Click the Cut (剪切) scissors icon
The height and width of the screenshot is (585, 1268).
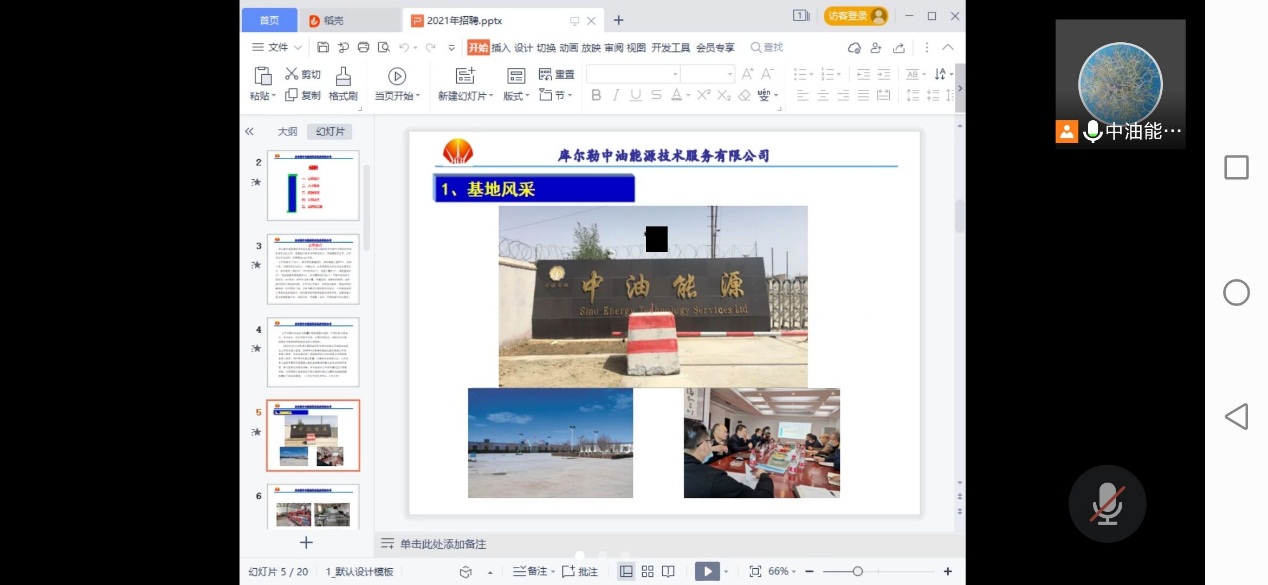[292, 74]
